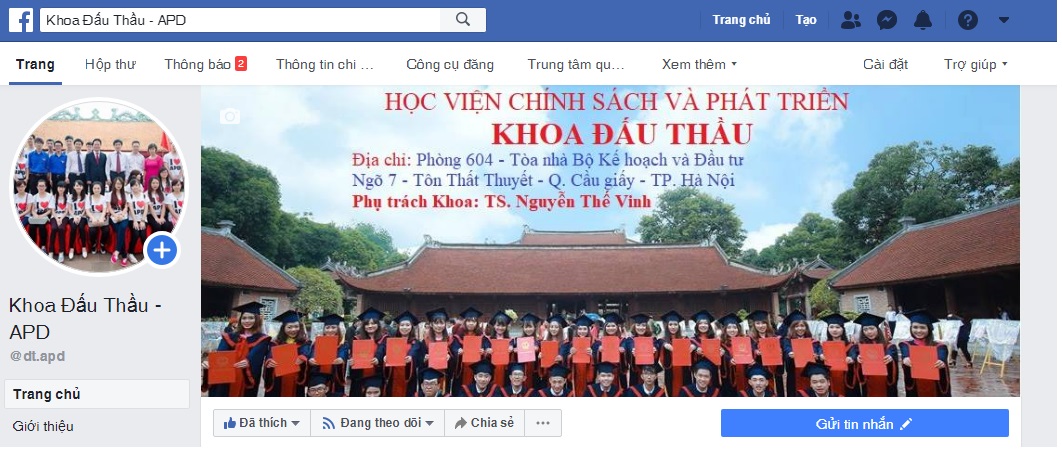Switch to the Hộp thư tab

click(x=110, y=64)
